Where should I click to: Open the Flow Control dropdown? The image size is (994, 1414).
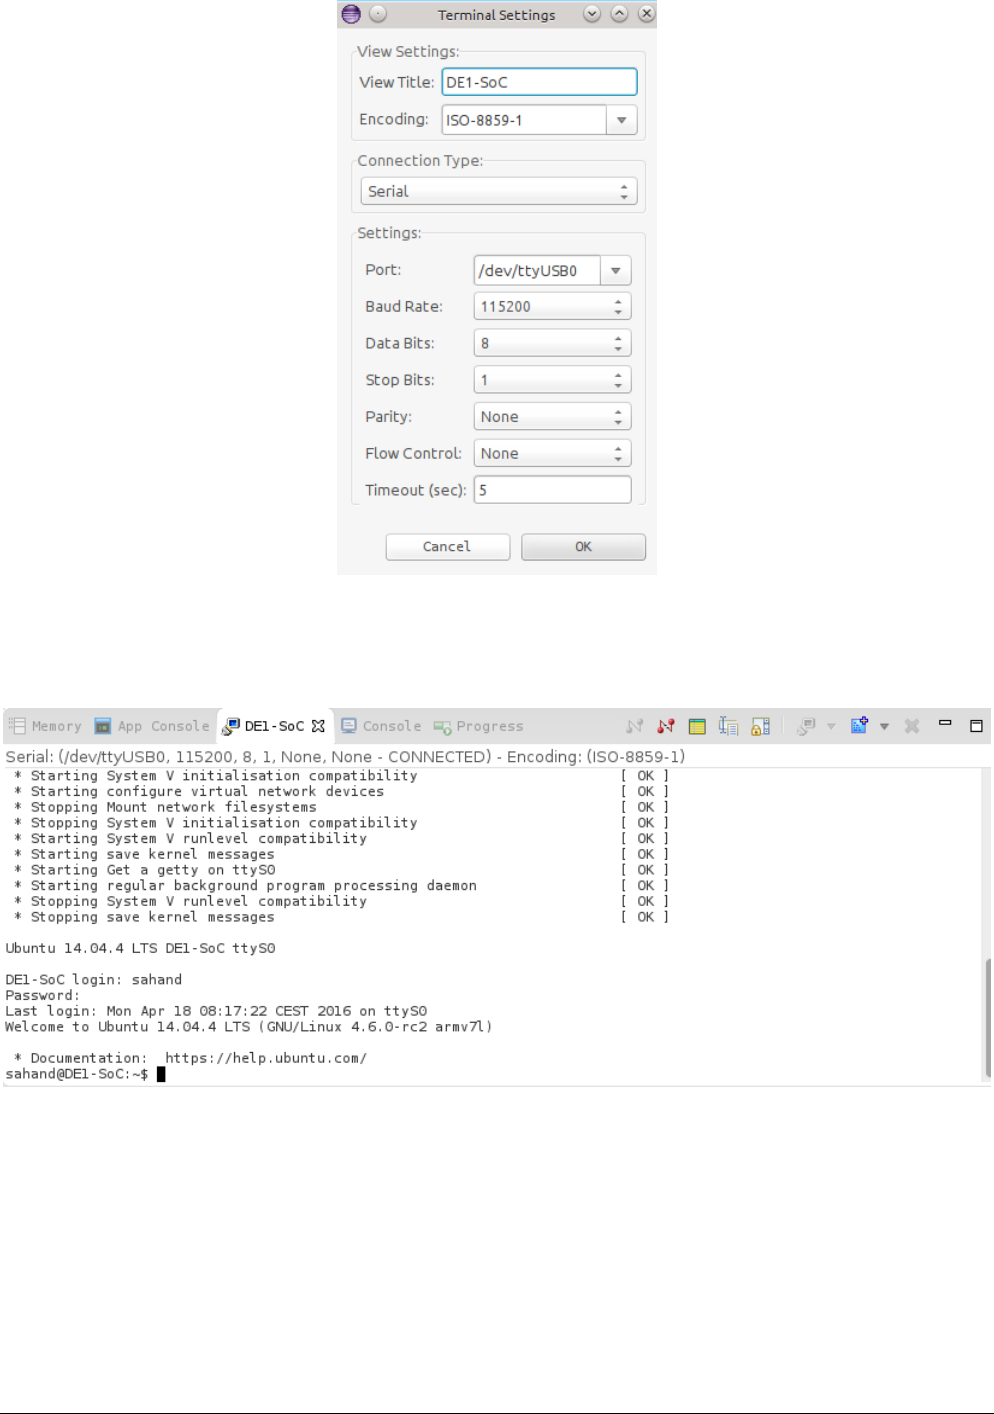tap(552, 454)
